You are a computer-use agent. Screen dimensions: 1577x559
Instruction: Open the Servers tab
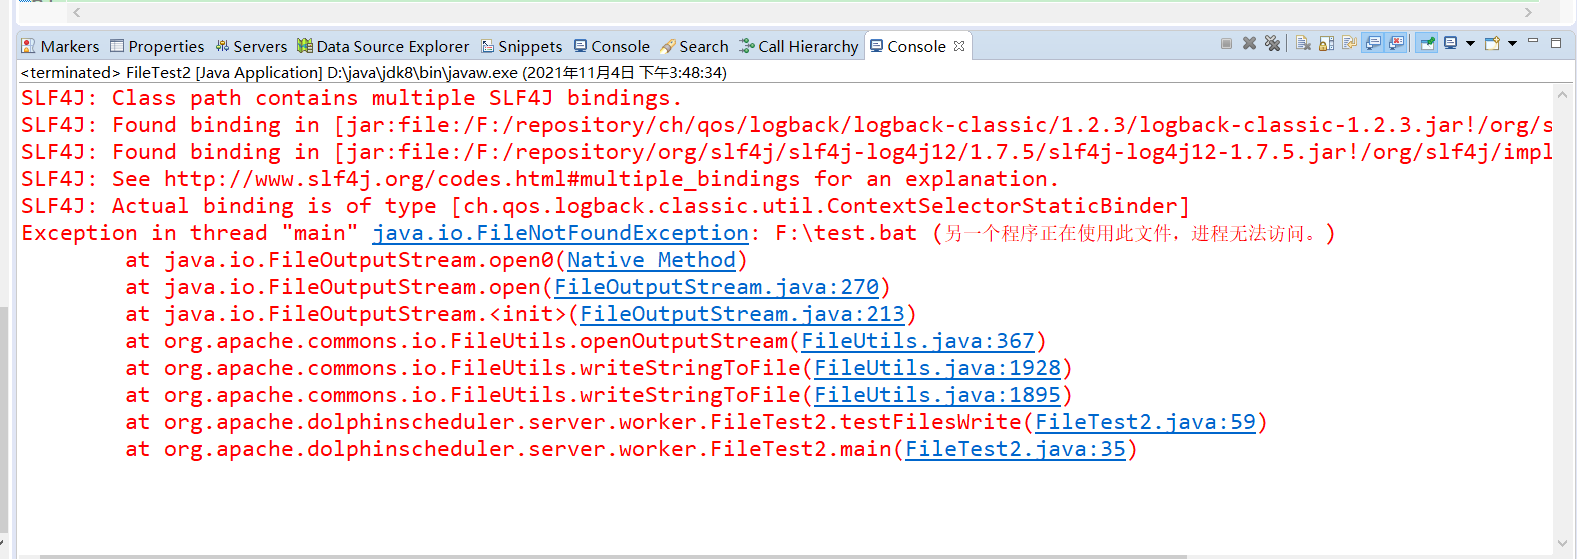tap(251, 46)
